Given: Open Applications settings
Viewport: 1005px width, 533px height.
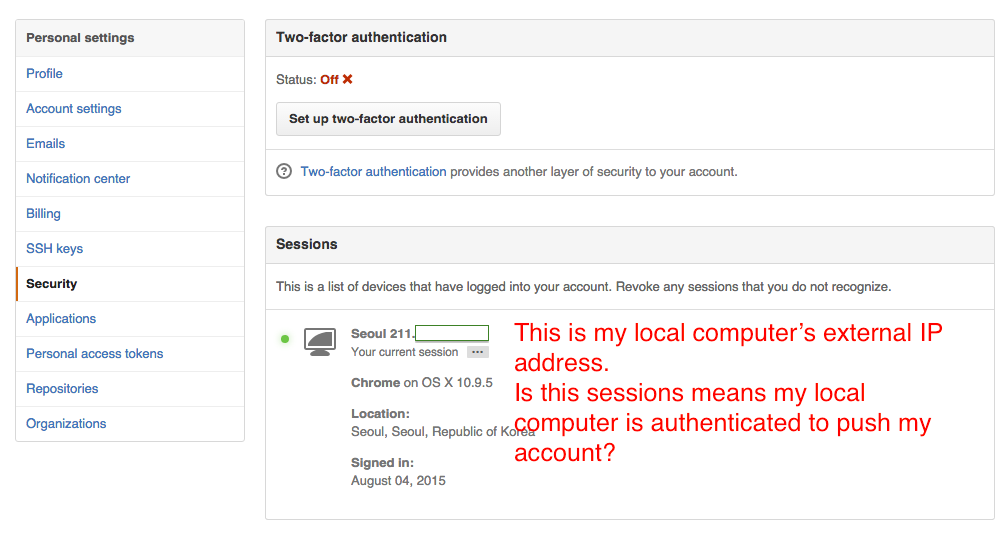Looking at the screenshot, I should [61, 318].
